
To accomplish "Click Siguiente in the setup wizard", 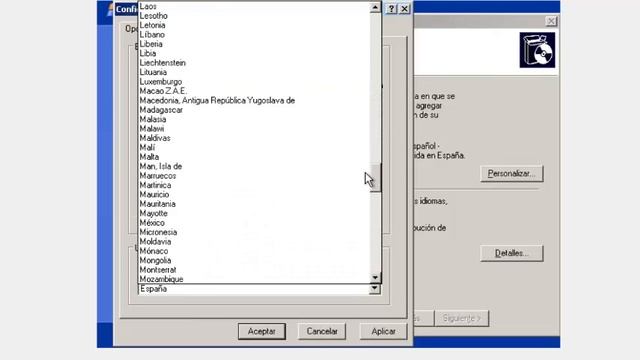I will coord(462,318).
